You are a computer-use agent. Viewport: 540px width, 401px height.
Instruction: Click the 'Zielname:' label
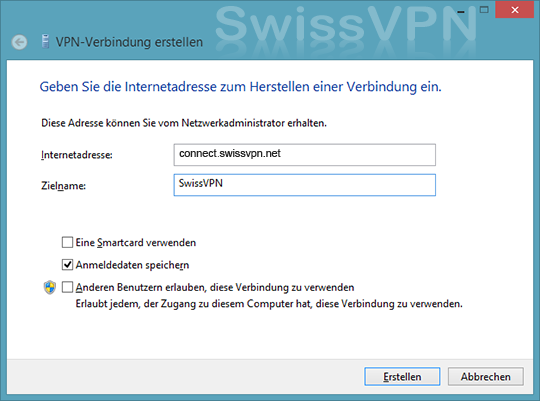(x=63, y=186)
